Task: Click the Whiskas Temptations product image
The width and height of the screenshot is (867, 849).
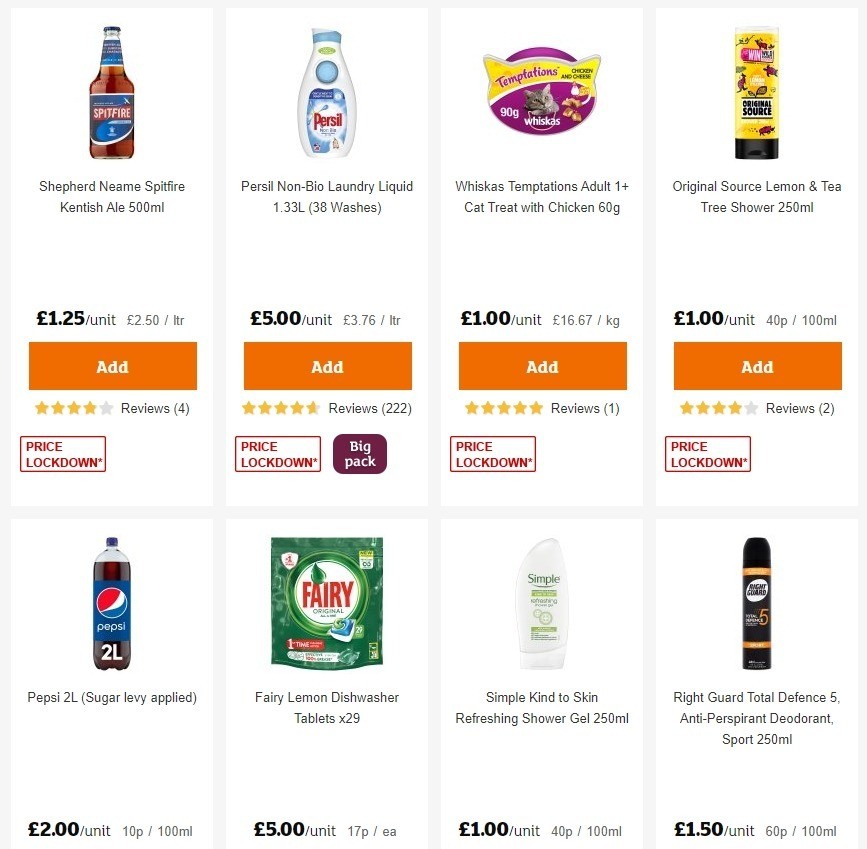Action: tap(542, 92)
